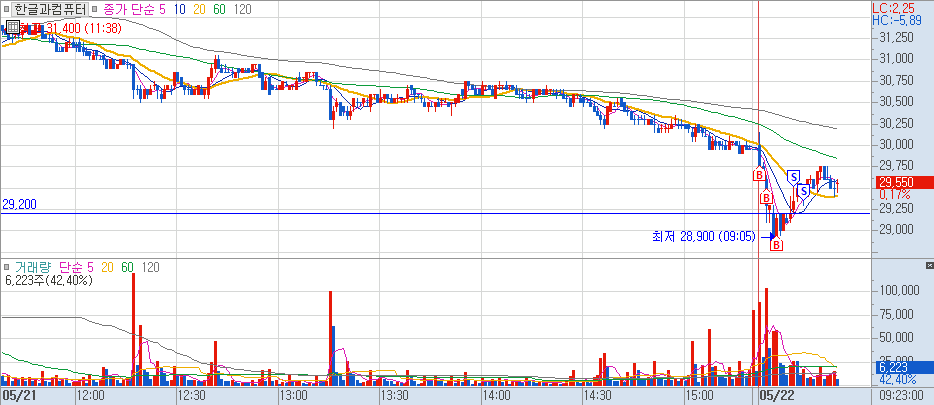Viewport: 934px width, 405px height.
Task: Click the red 29,550 current price tag
Action: [x=904, y=183]
